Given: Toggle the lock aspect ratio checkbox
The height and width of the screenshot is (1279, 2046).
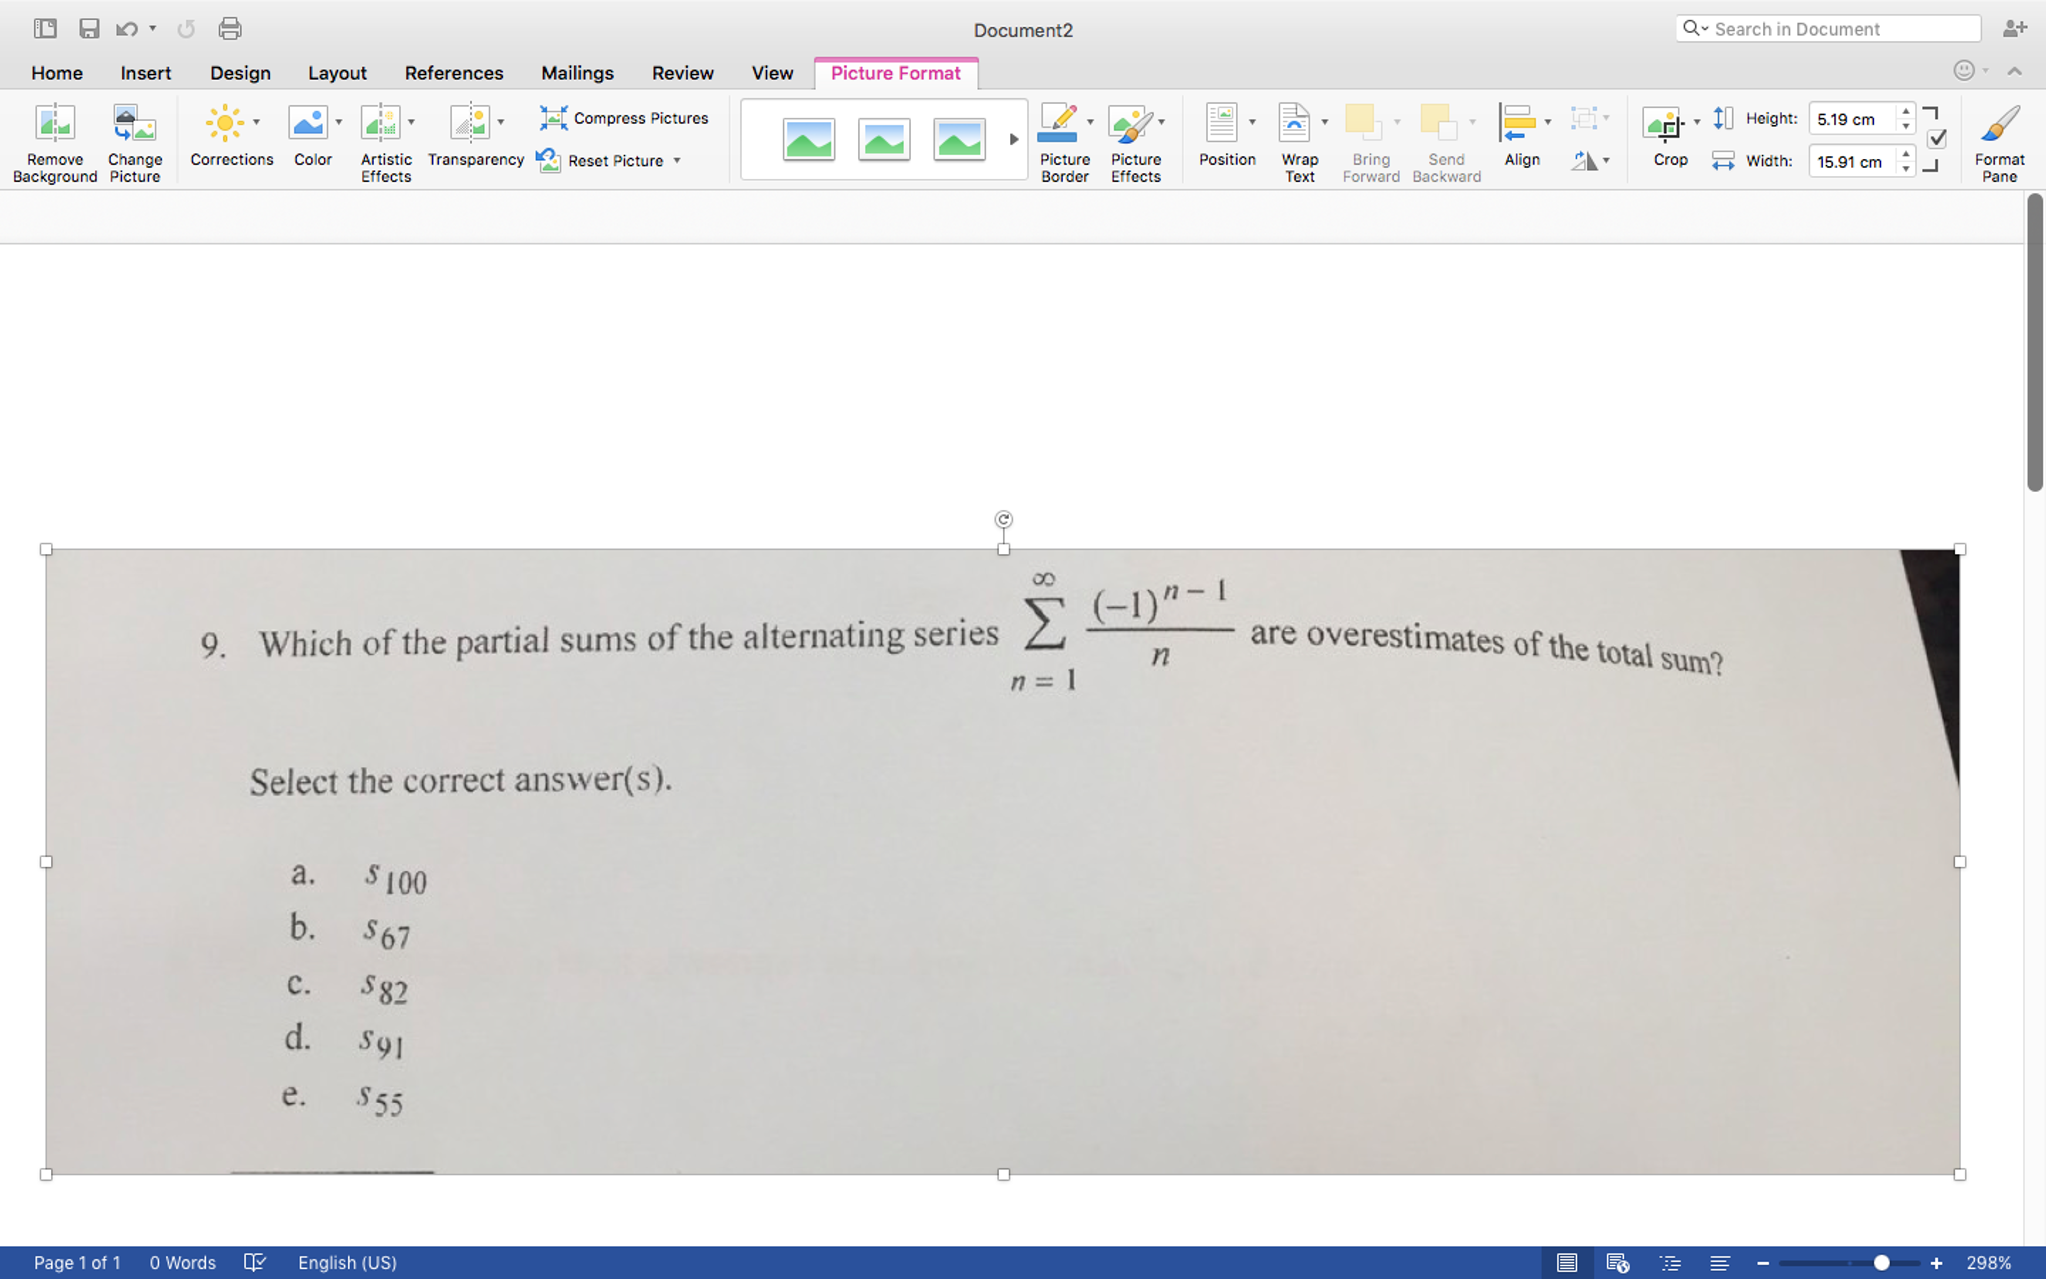Looking at the screenshot, I should 1936,138.
